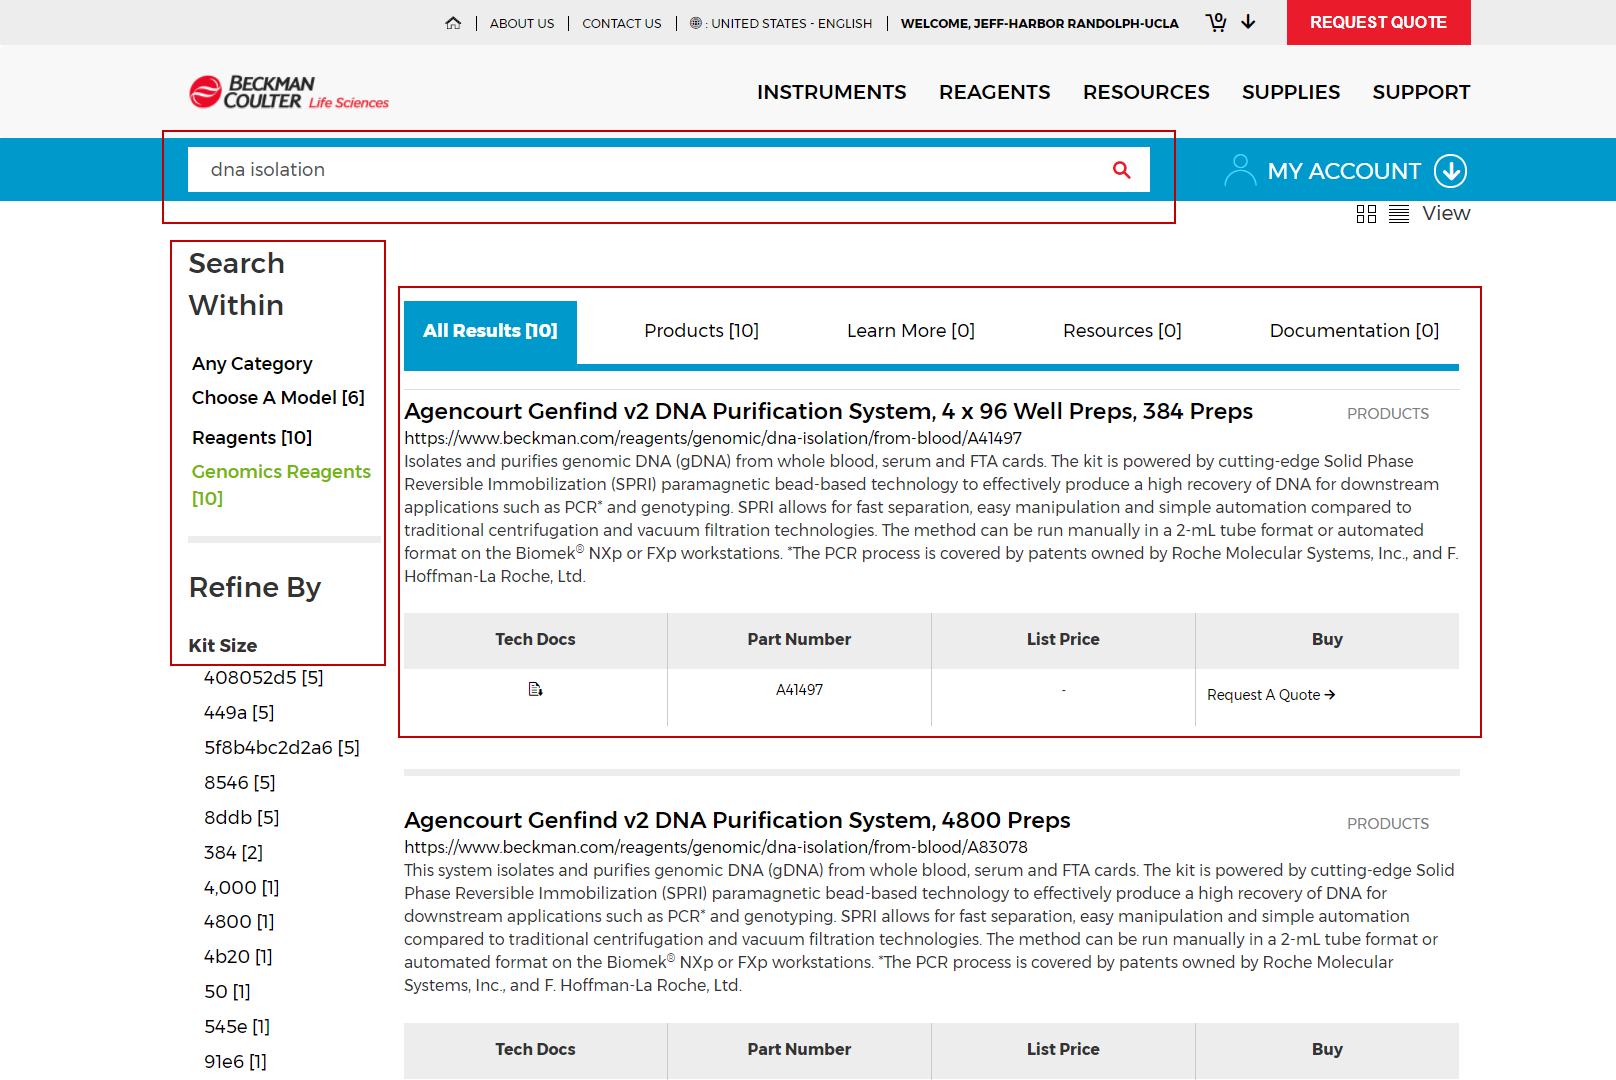The width and height of the screenshot is (1616, 1080).
Task: Refine by kit size 8ddb [5]
Action: coord(242,818)
